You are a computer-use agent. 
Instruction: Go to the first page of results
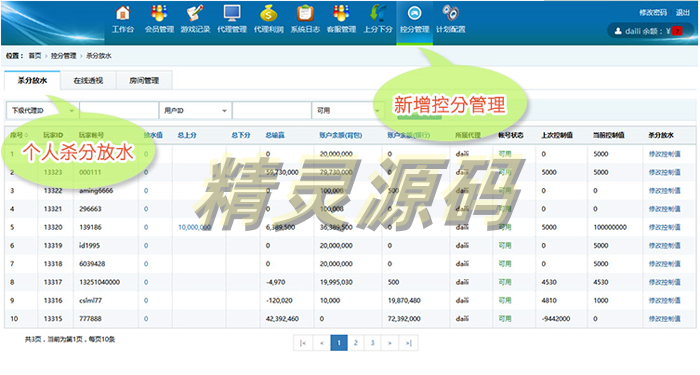click(x=303, y=343)
